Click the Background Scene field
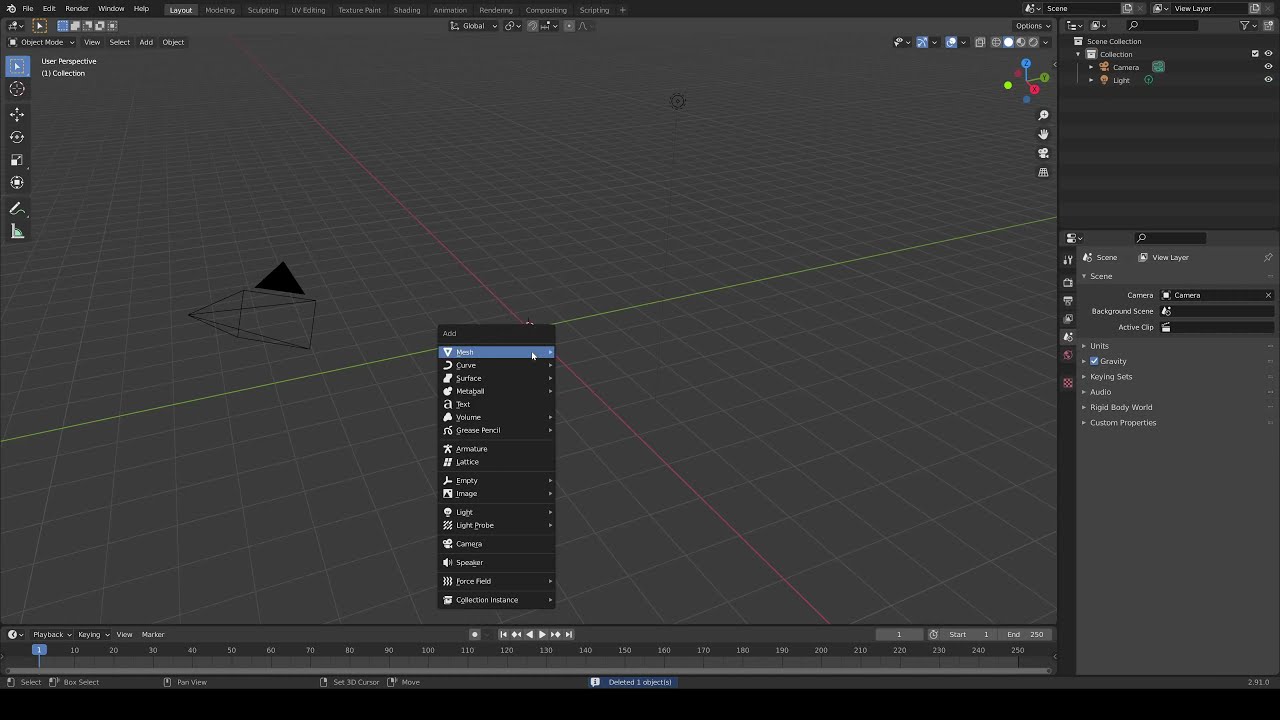 point(1217,311)
